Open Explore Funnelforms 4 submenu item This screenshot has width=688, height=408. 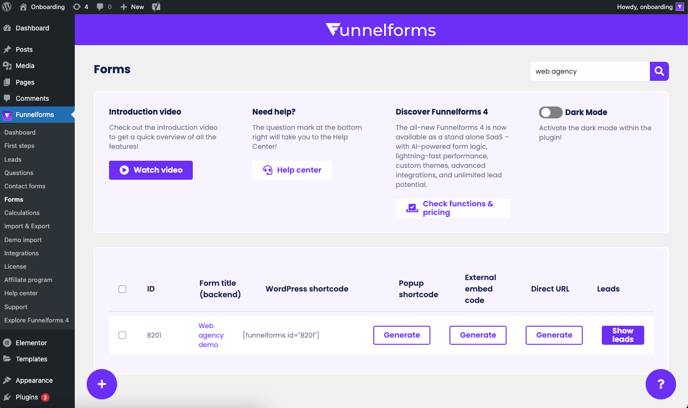[x=36, y=320]
